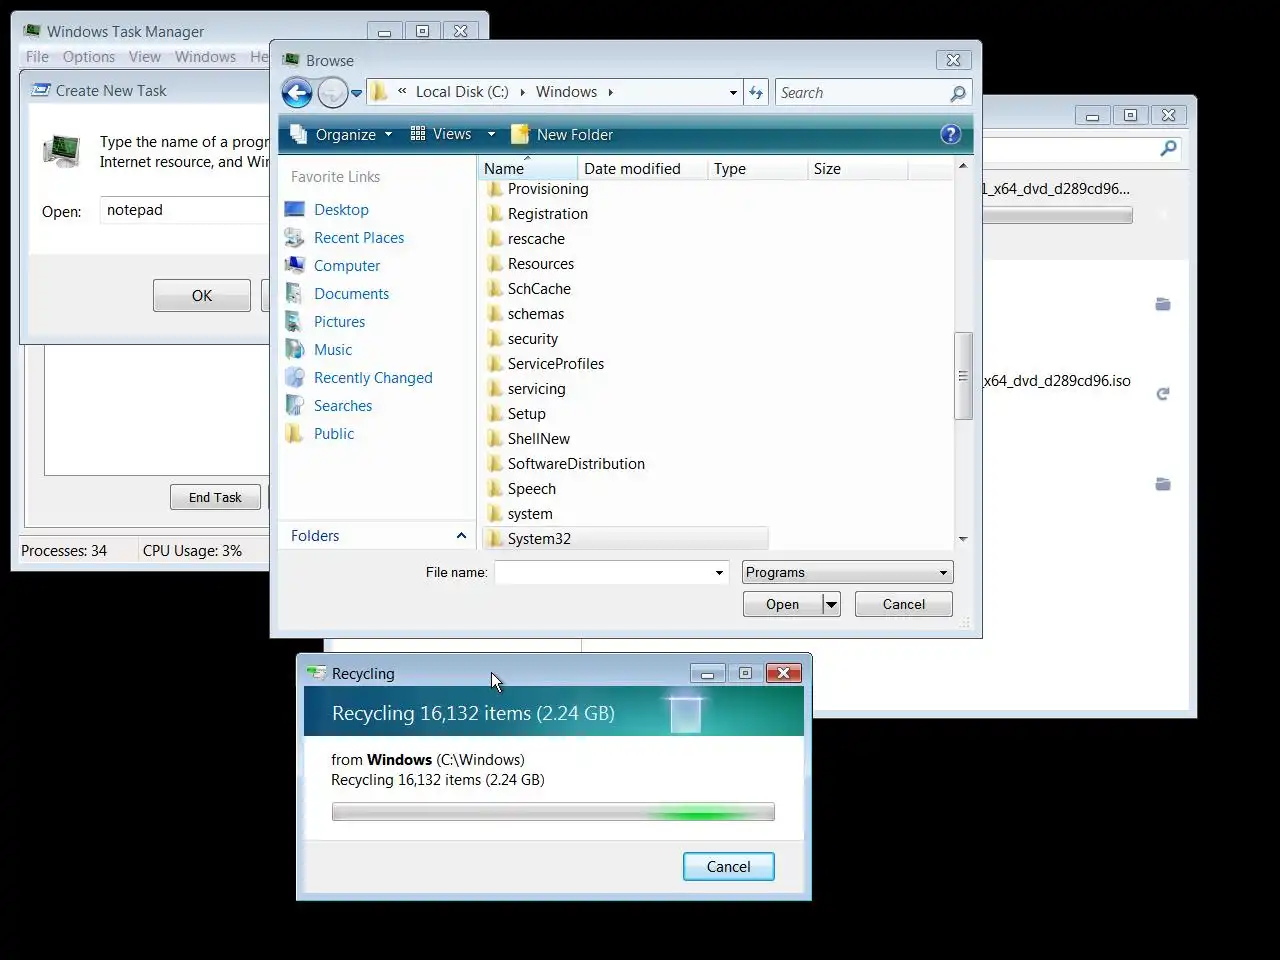Open Recently Changed link
The width and height of the screenshot is (1280, 960).
[x=373, y=378]
